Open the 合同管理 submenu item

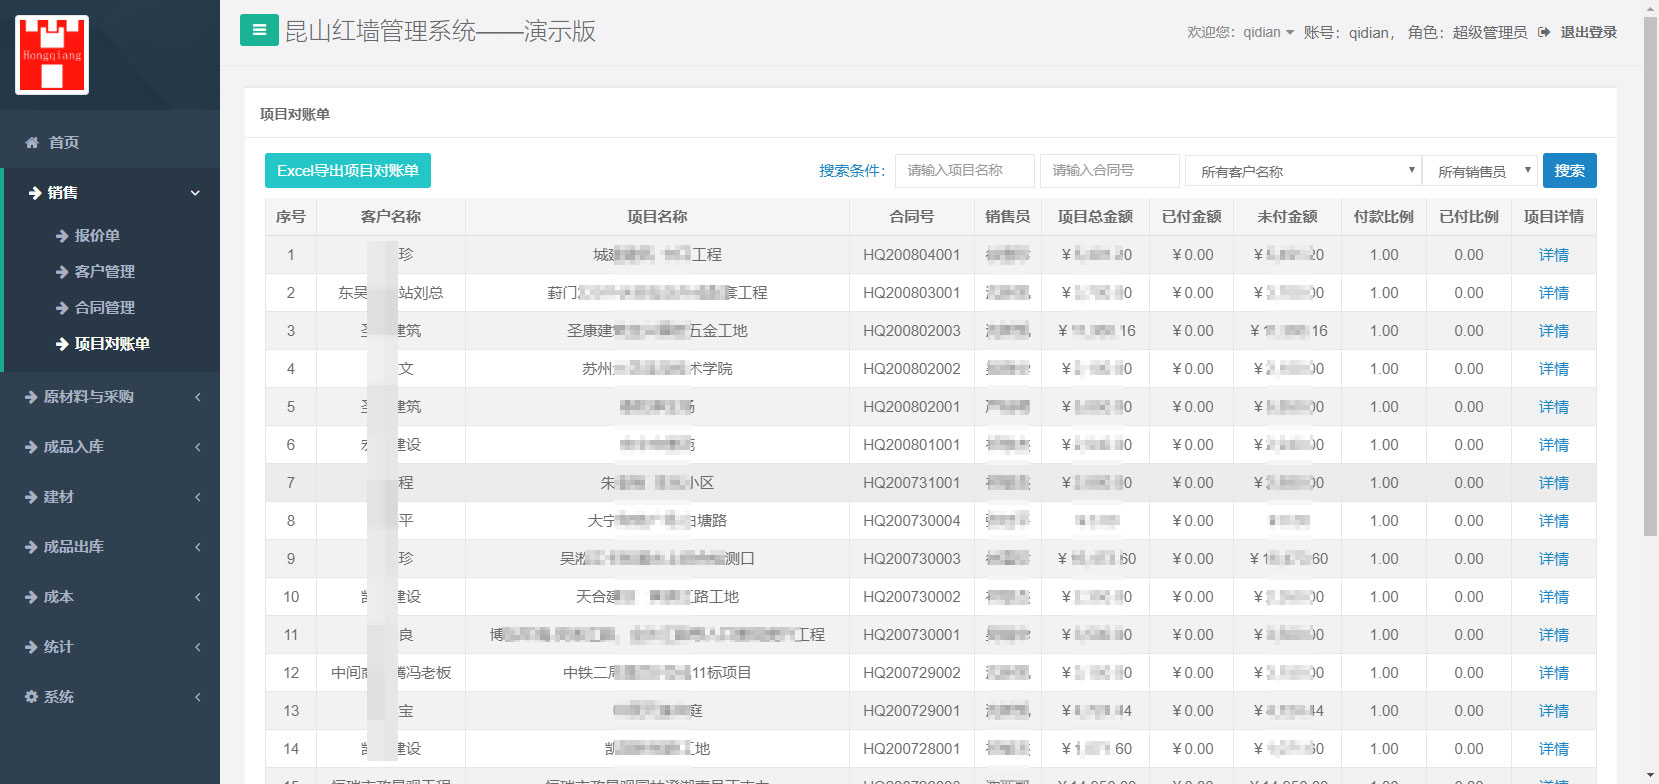(104, 308)
